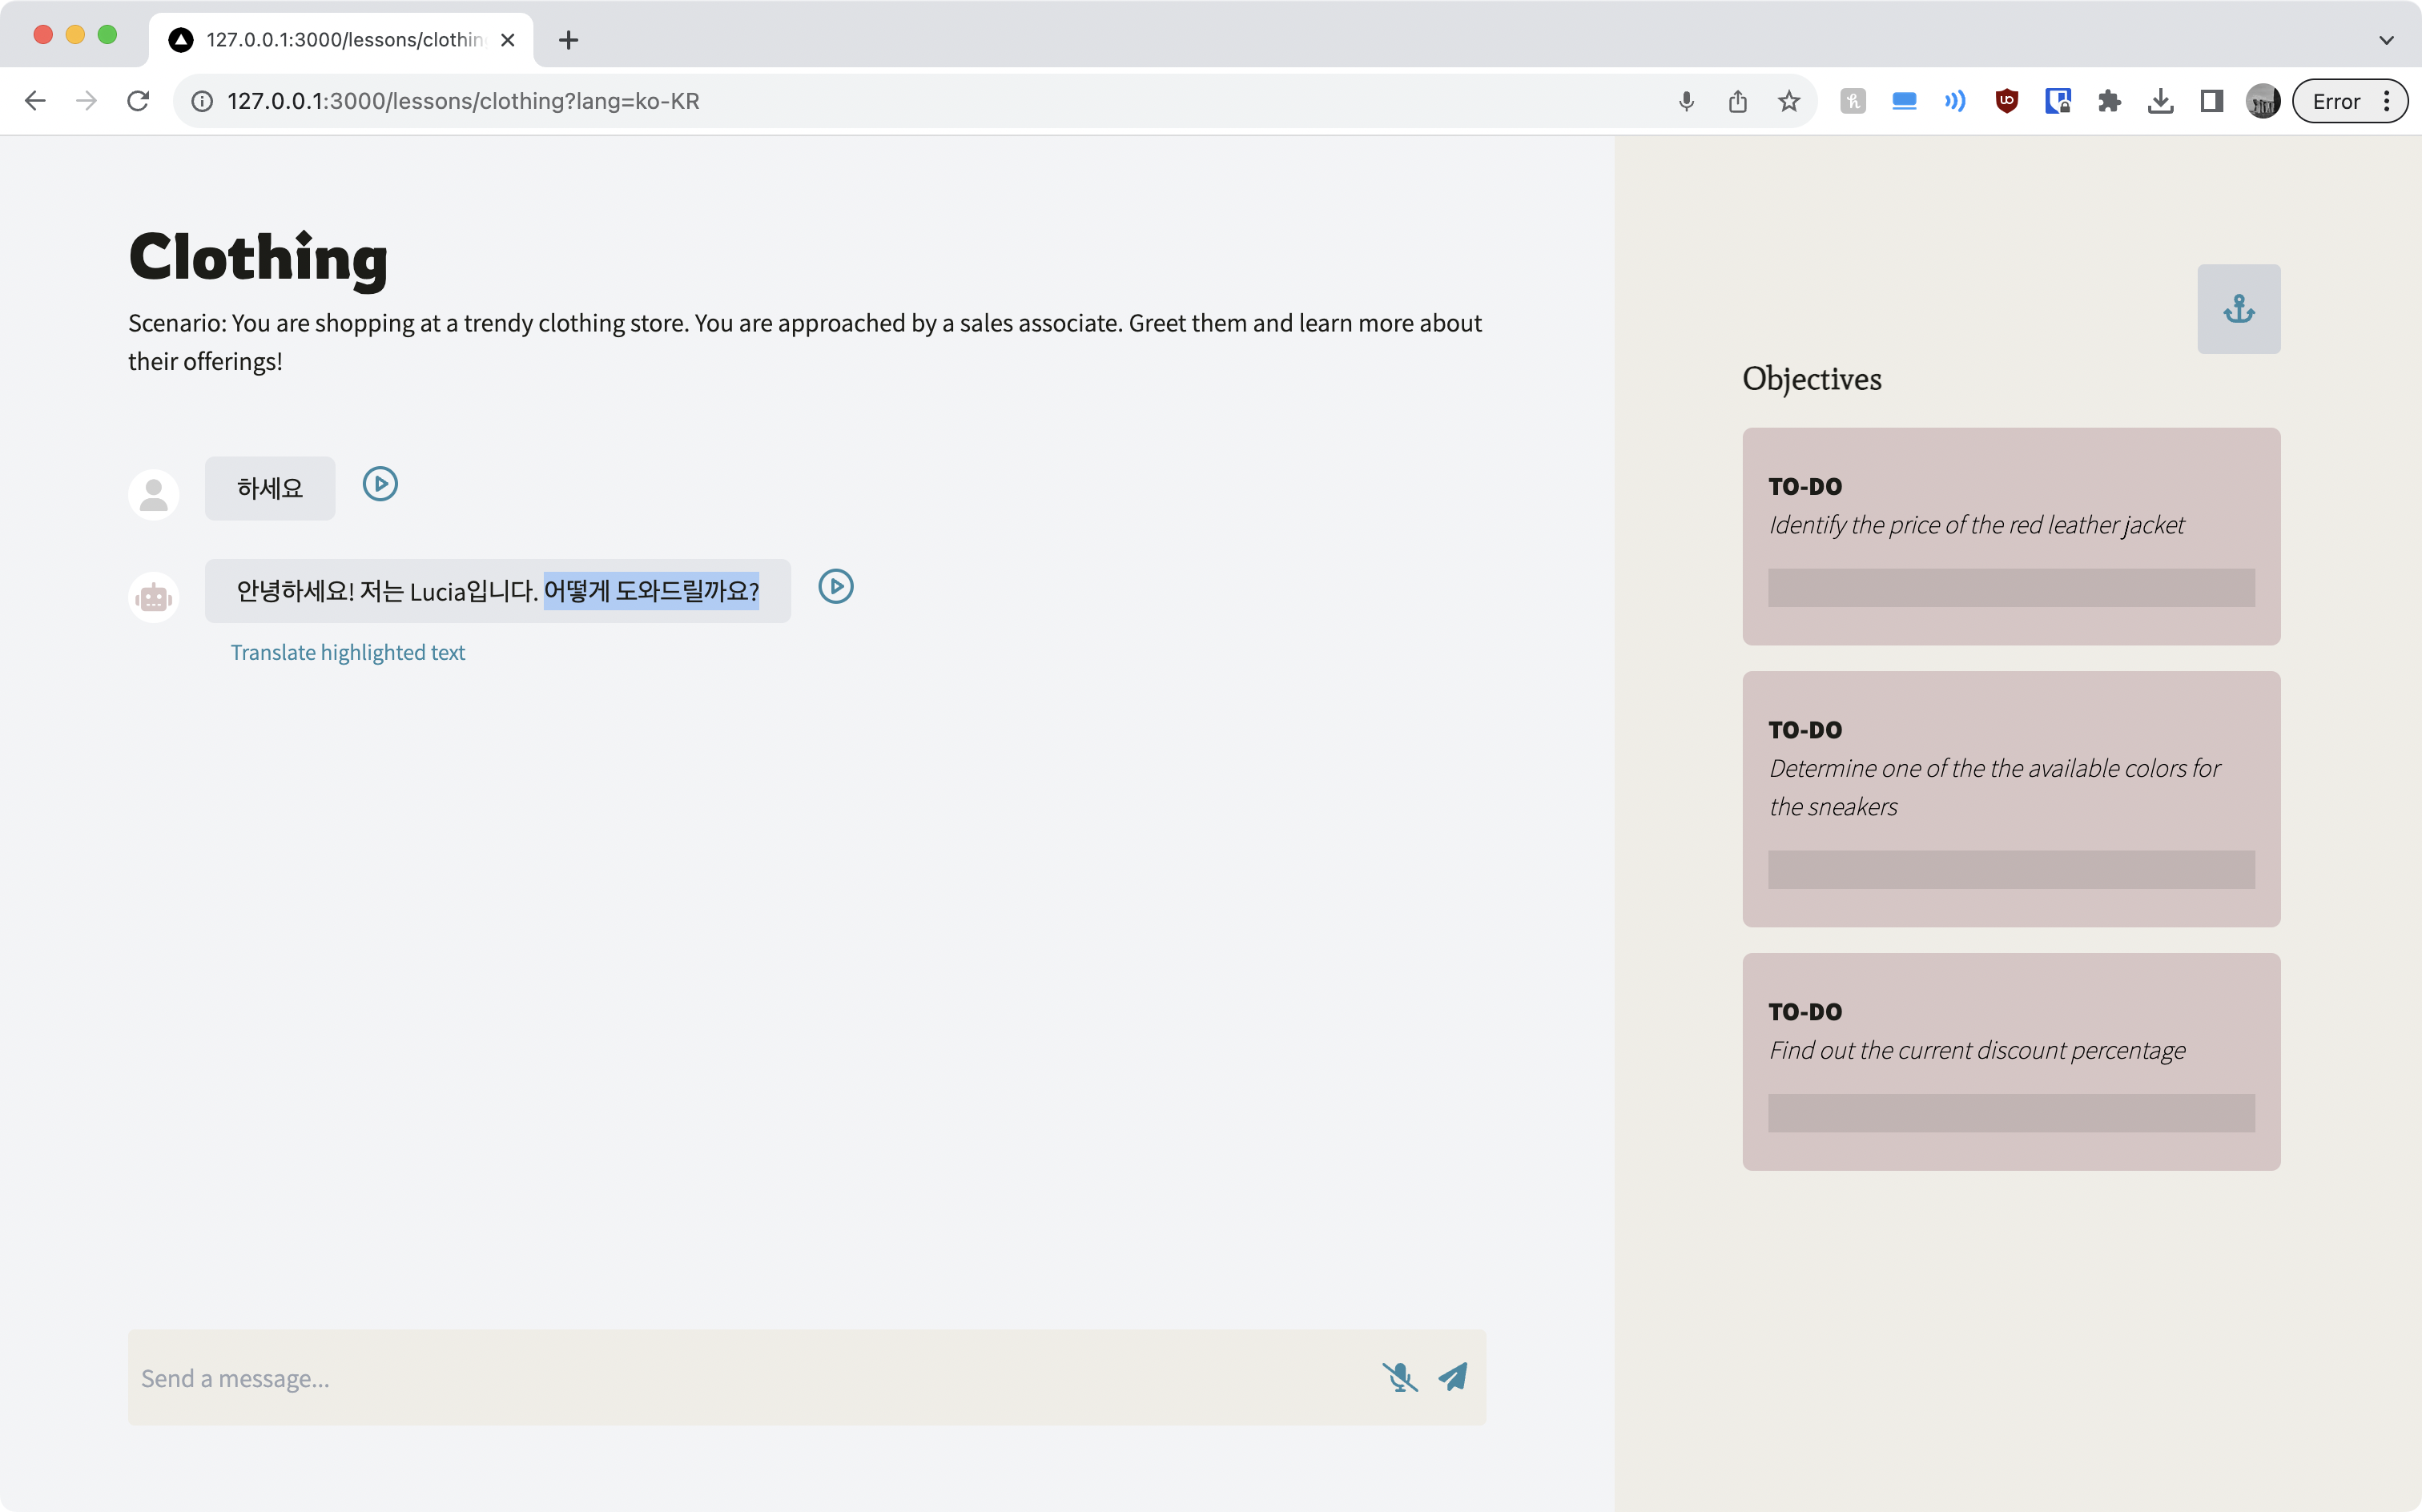The width and height of the screenshot is (2422, 1512).
Task: Click the address bar microphone icon
Action: 1686,101
